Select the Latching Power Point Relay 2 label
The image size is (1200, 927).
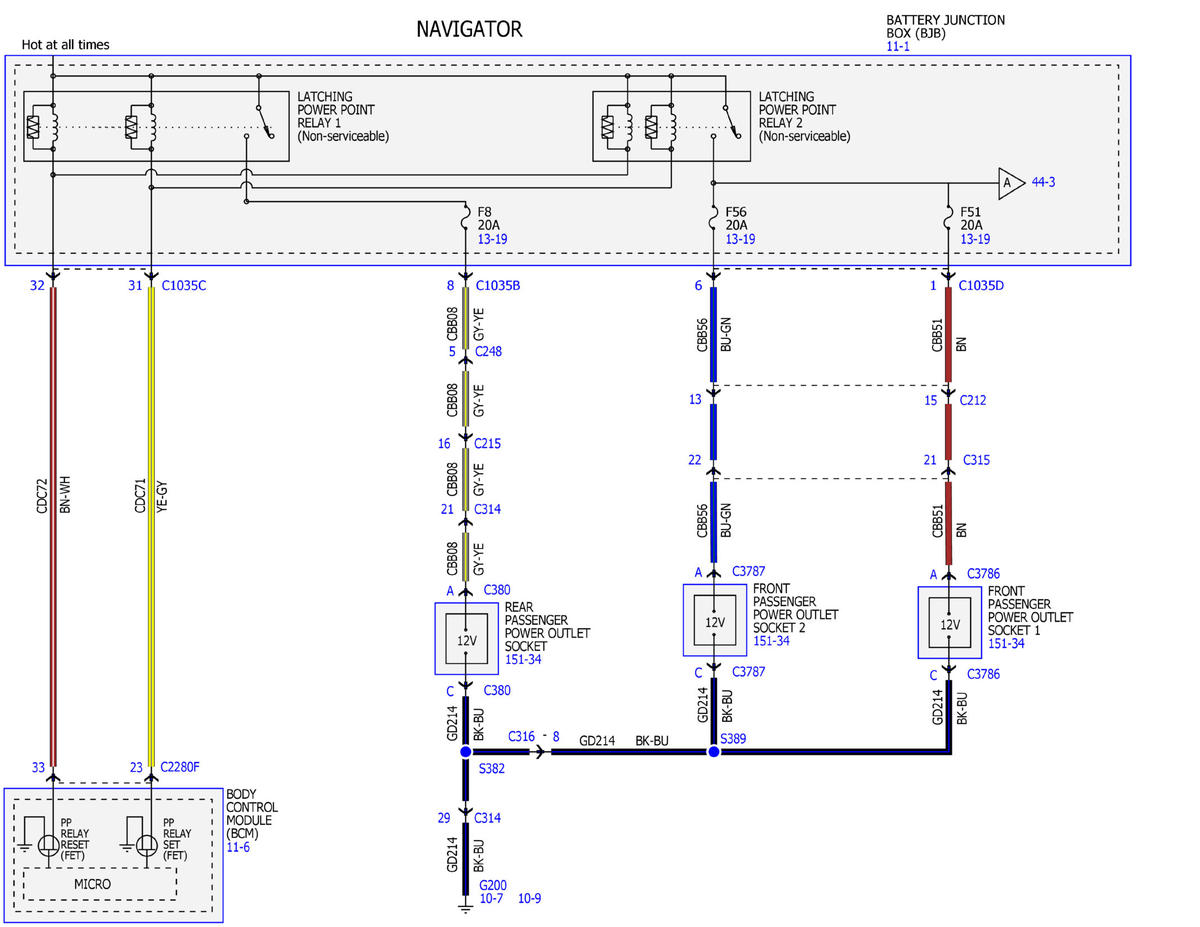coord(805,116)
